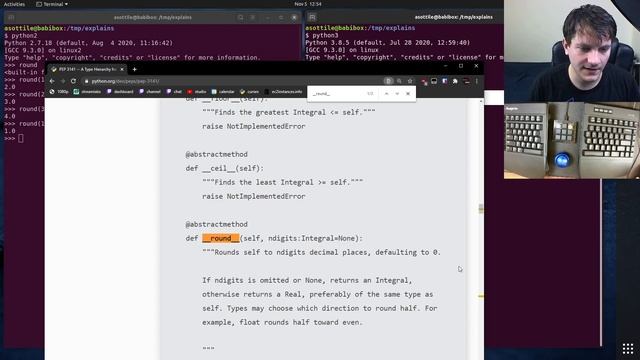Click the zoom magnifier icon in address bar
The image size is (640, 360).
pyautogui.click(x=399, y=81)
